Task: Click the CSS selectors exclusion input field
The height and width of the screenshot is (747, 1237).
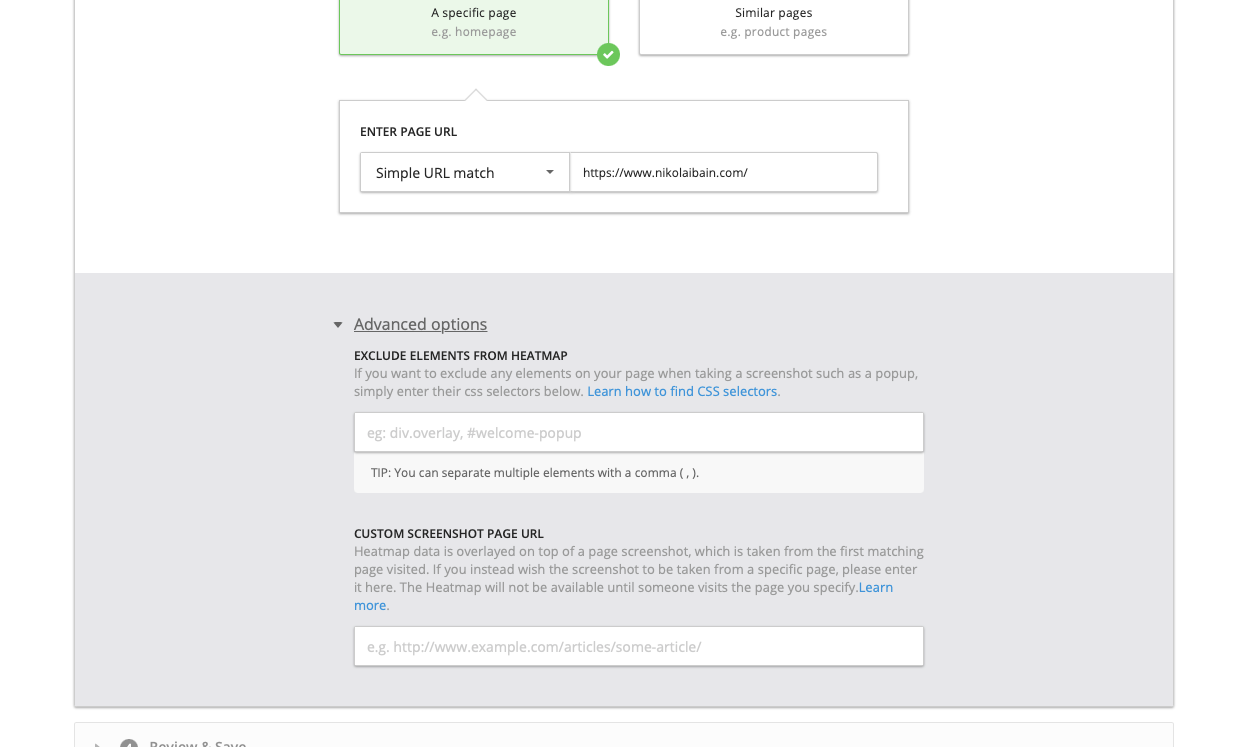Action: [638, 433]
